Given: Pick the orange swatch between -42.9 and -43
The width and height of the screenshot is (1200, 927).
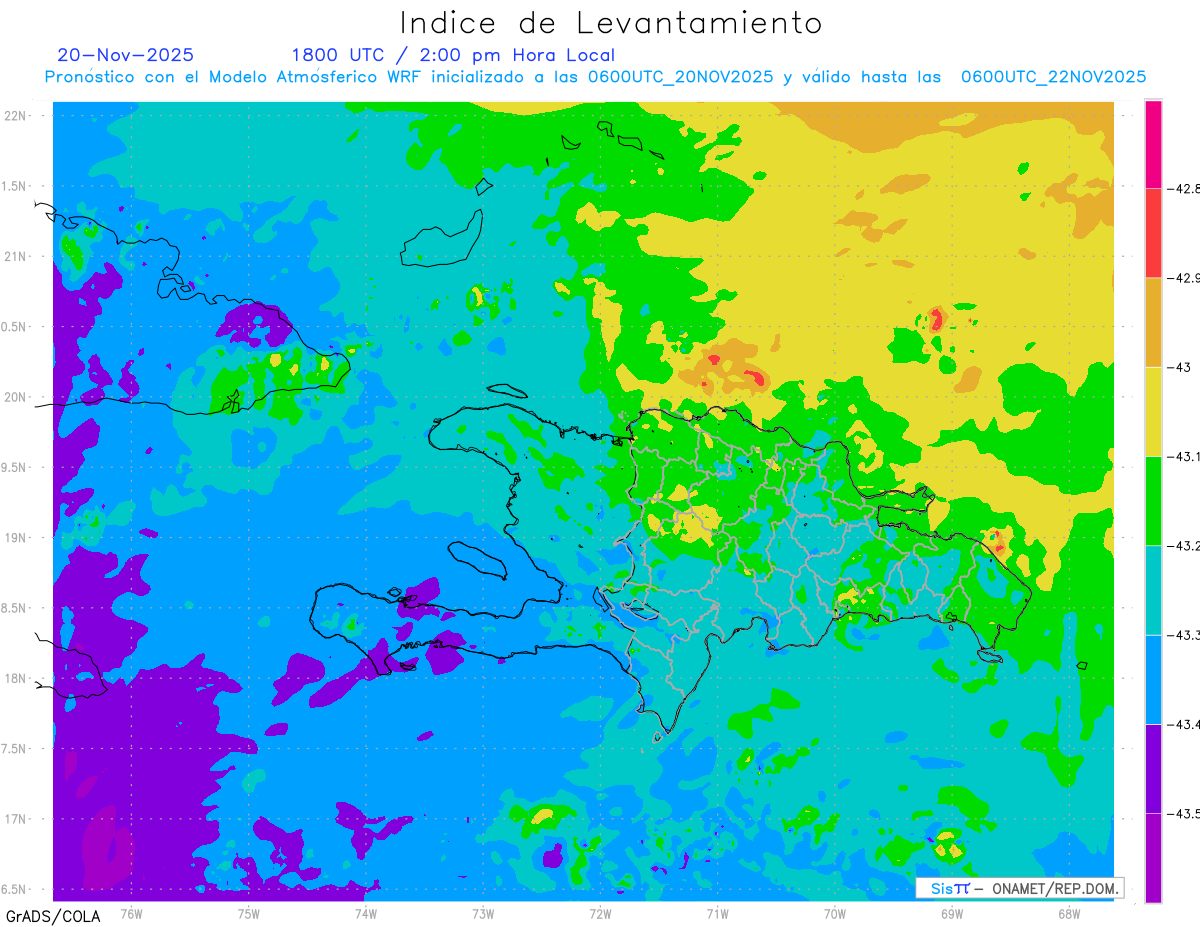Looking at the screenshot, I should 1154,322.
